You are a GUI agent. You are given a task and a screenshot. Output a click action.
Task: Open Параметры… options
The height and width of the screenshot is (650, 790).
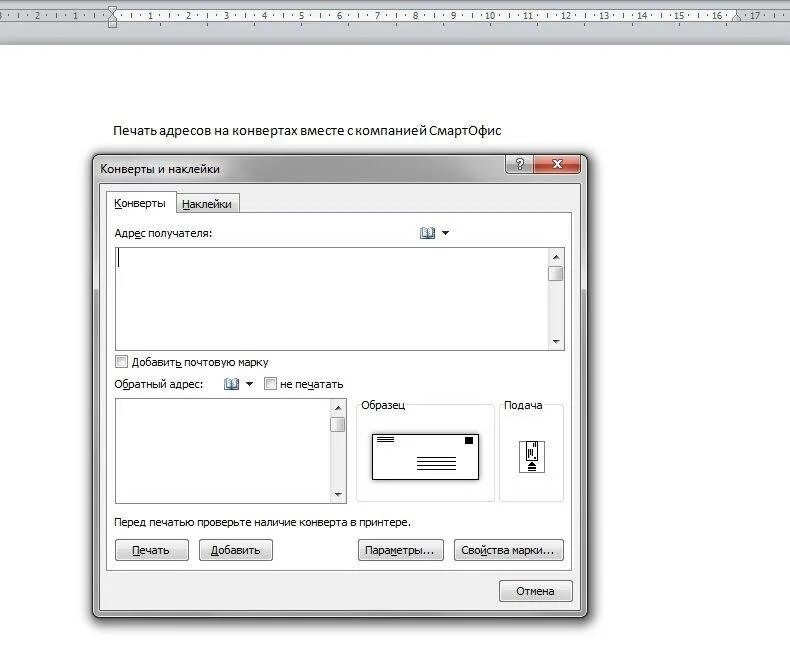[401, 550]
